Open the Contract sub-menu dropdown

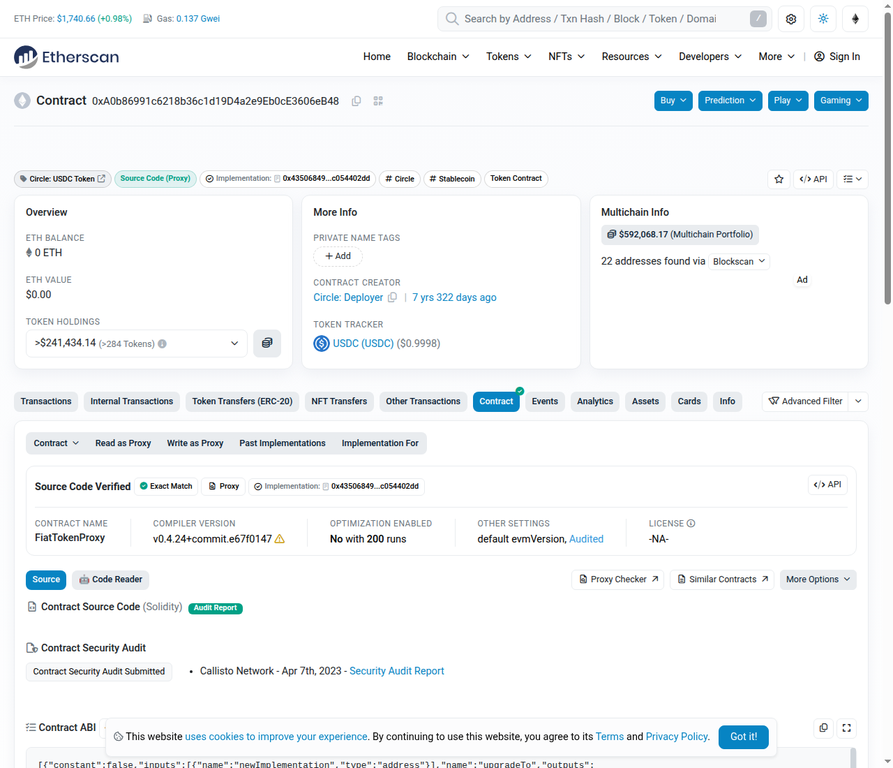tap(56, 443)
